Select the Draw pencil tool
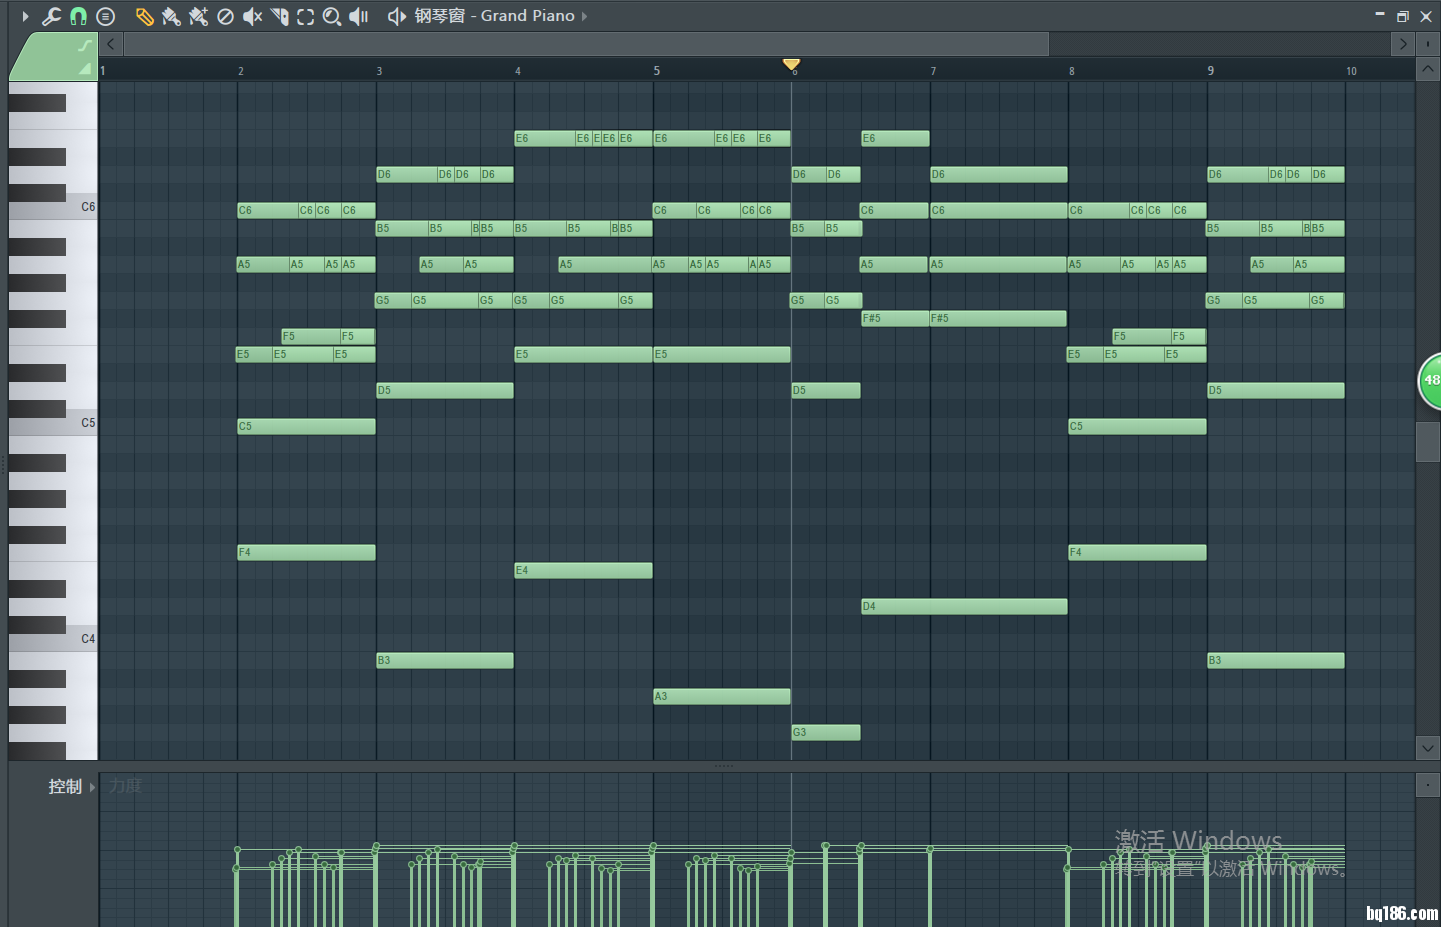 145,16
